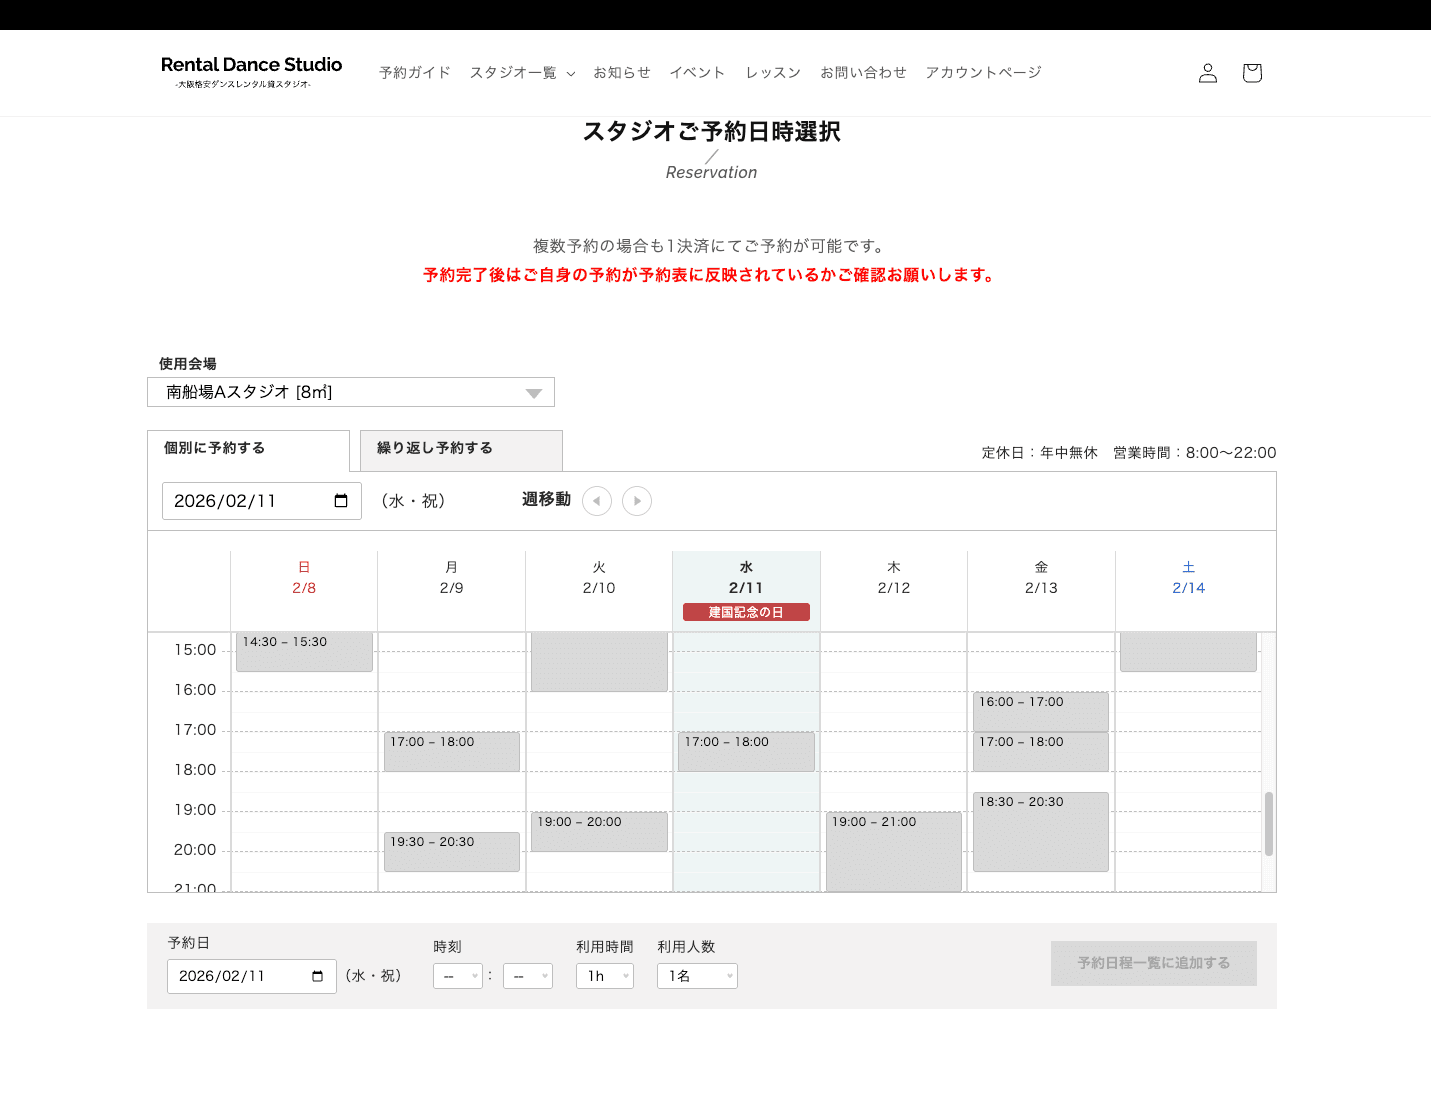Click the お問い合わせ menu item
The height and width of the screenshot is (1097, 1431).
click(x=863, y=72)
